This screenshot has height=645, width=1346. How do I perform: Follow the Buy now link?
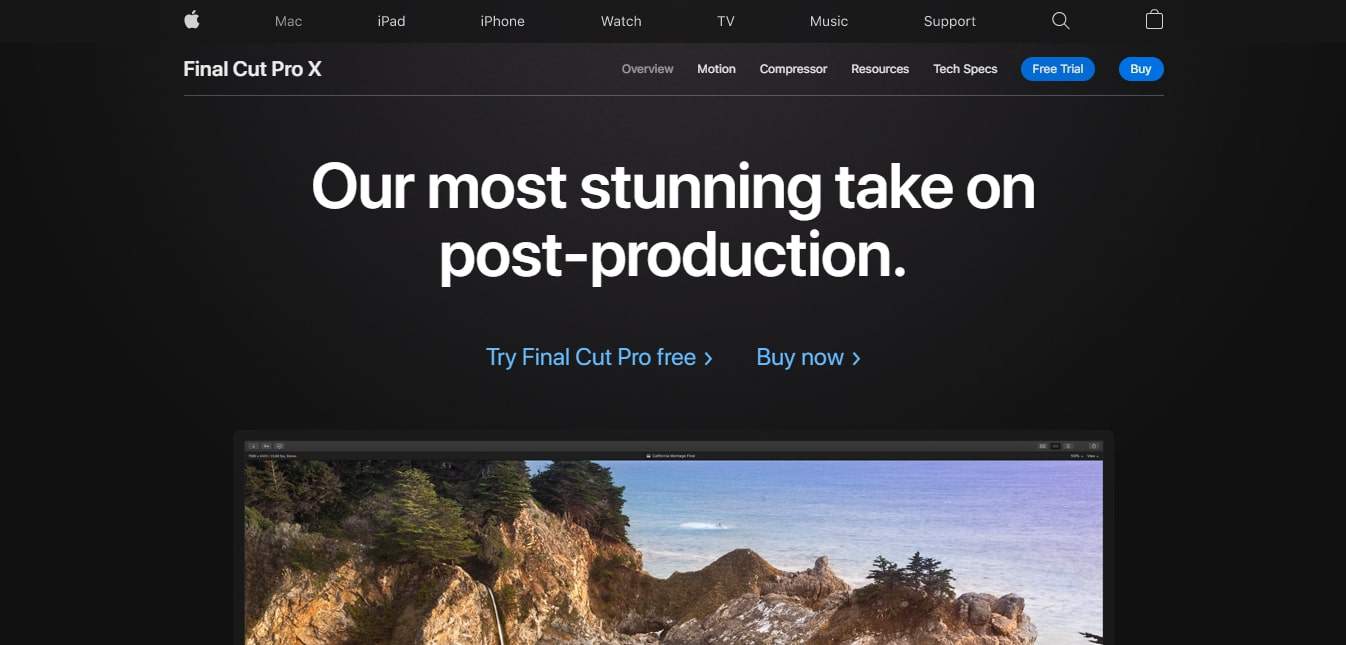pyautogui.click(x=808, y=357)
